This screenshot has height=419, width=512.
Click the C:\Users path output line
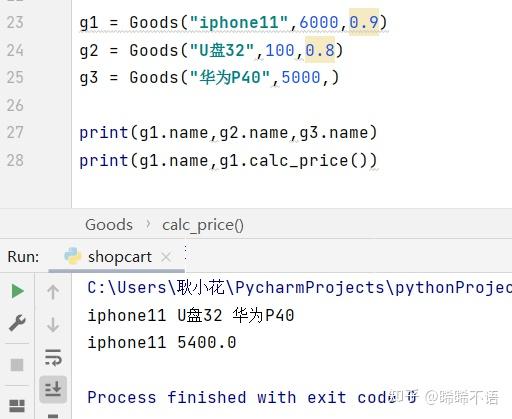tap(299, 288)
